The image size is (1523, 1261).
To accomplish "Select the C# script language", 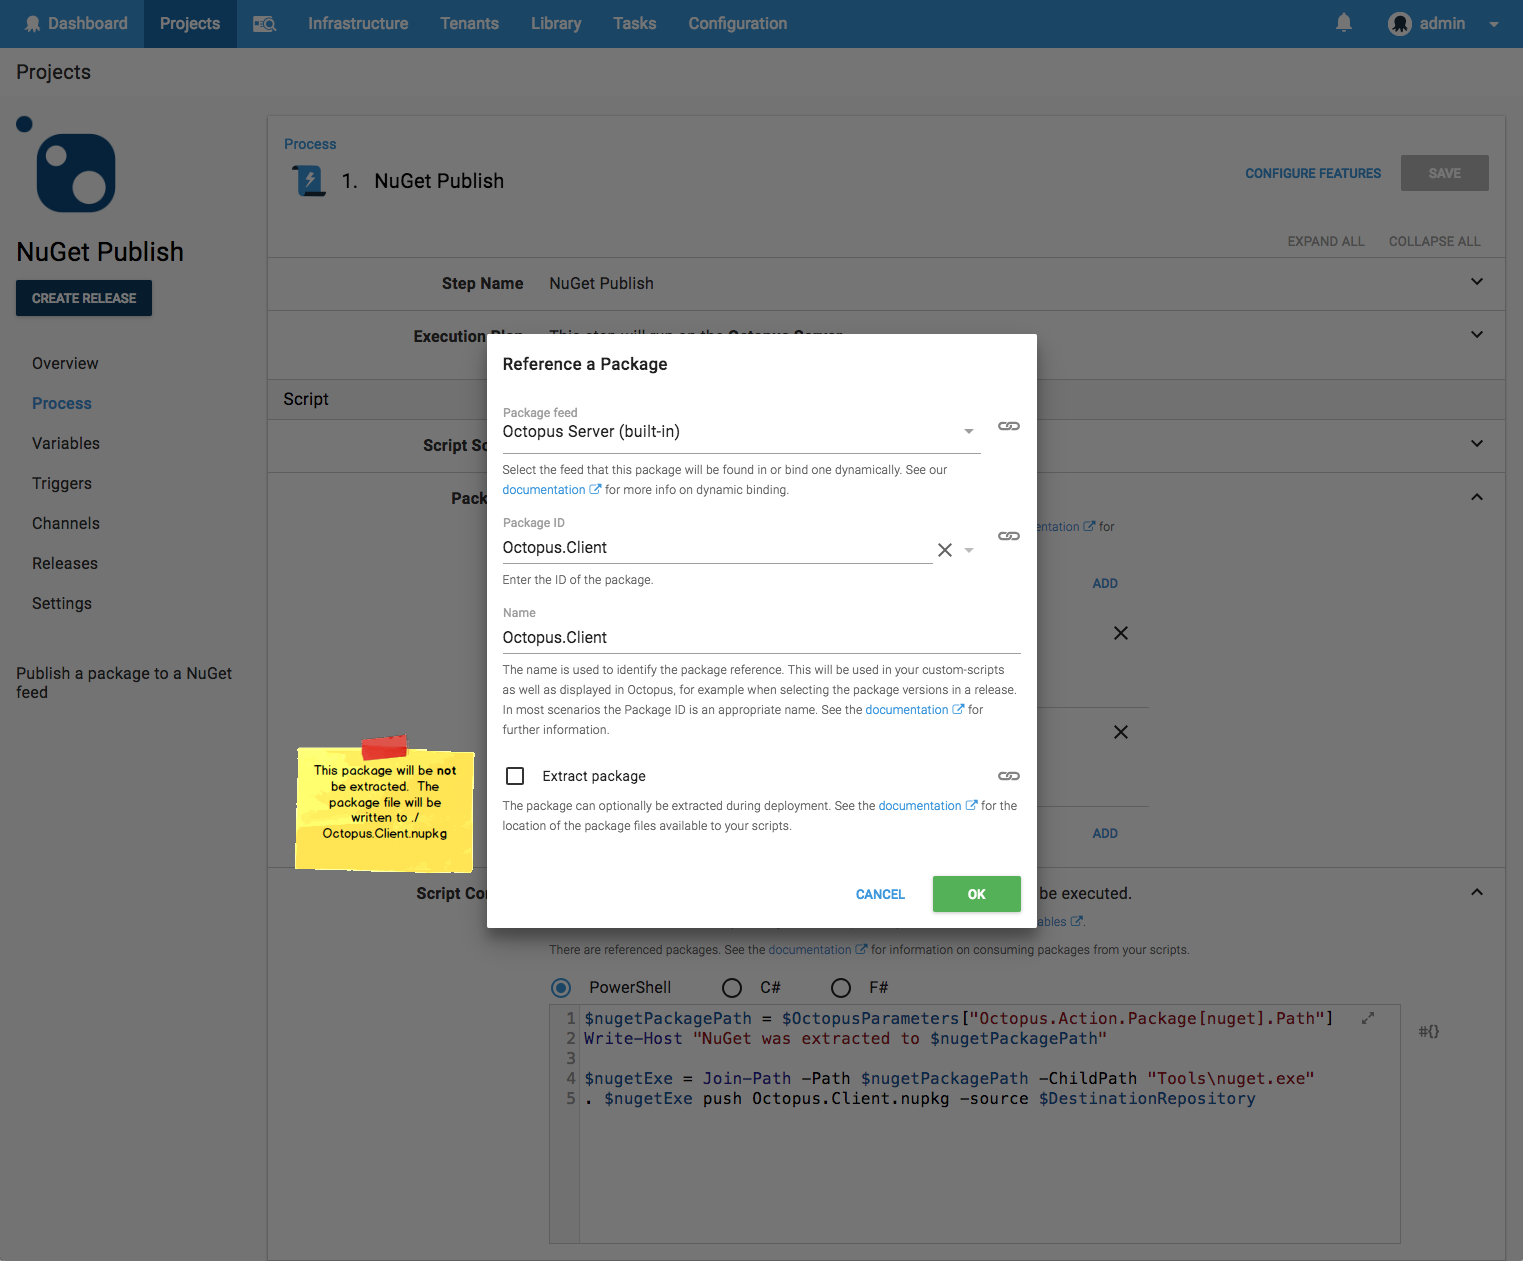I will tap(732, 987).
